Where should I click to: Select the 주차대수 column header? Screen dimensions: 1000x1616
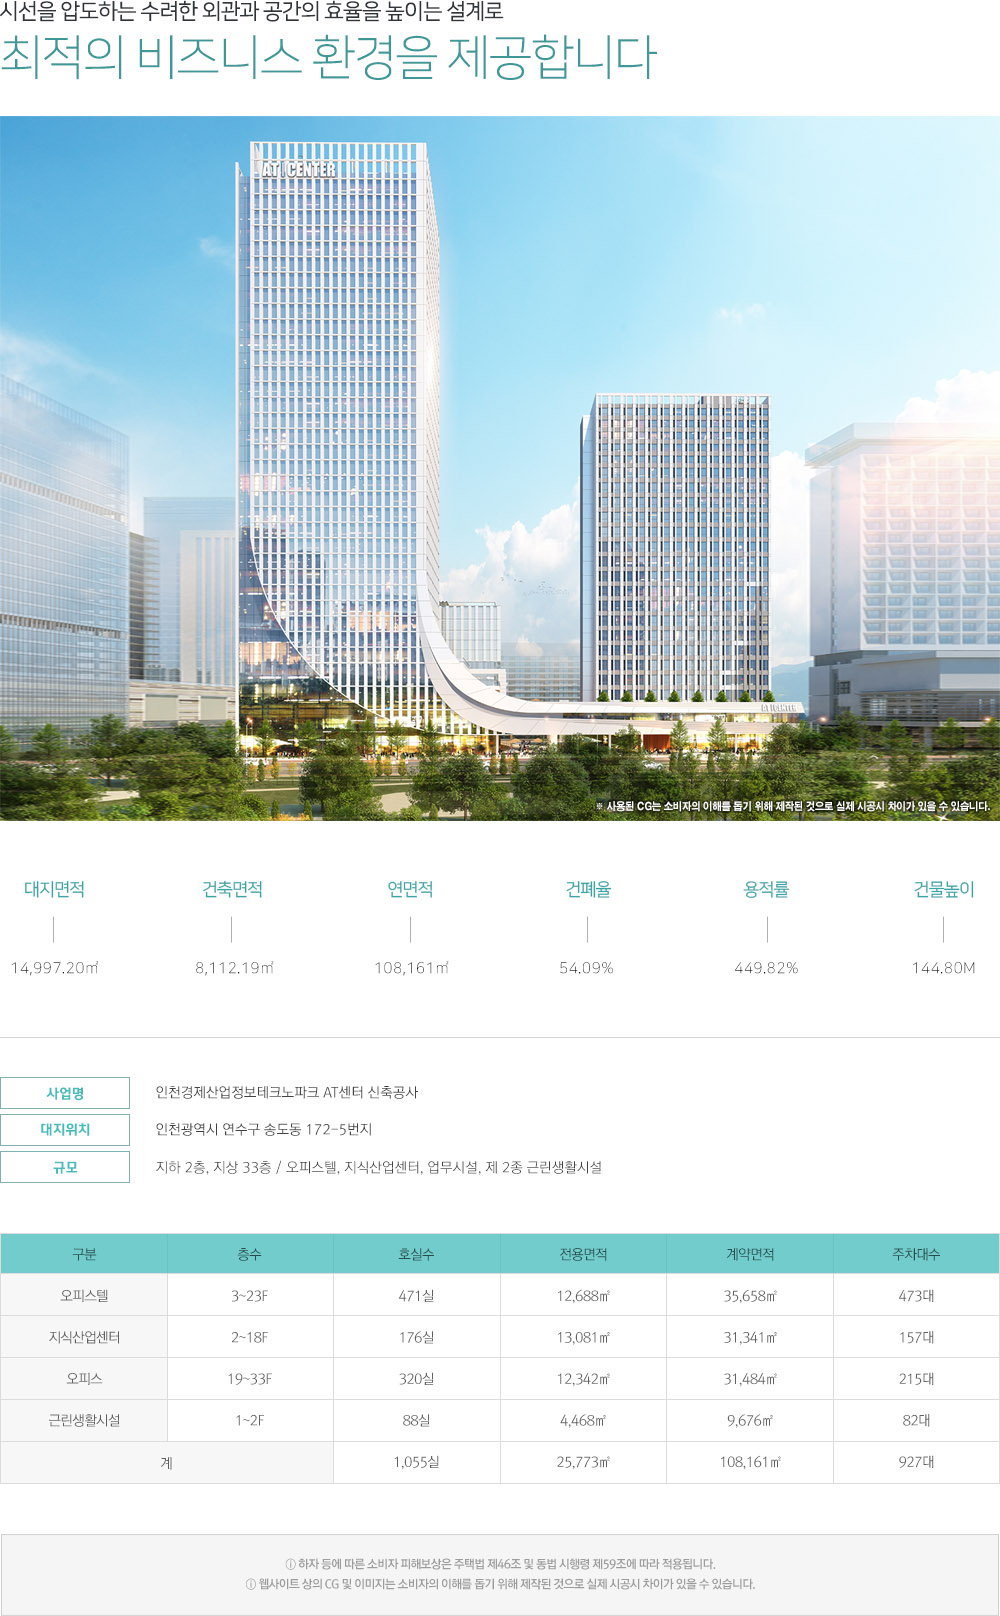click(x=916, y=1254)
